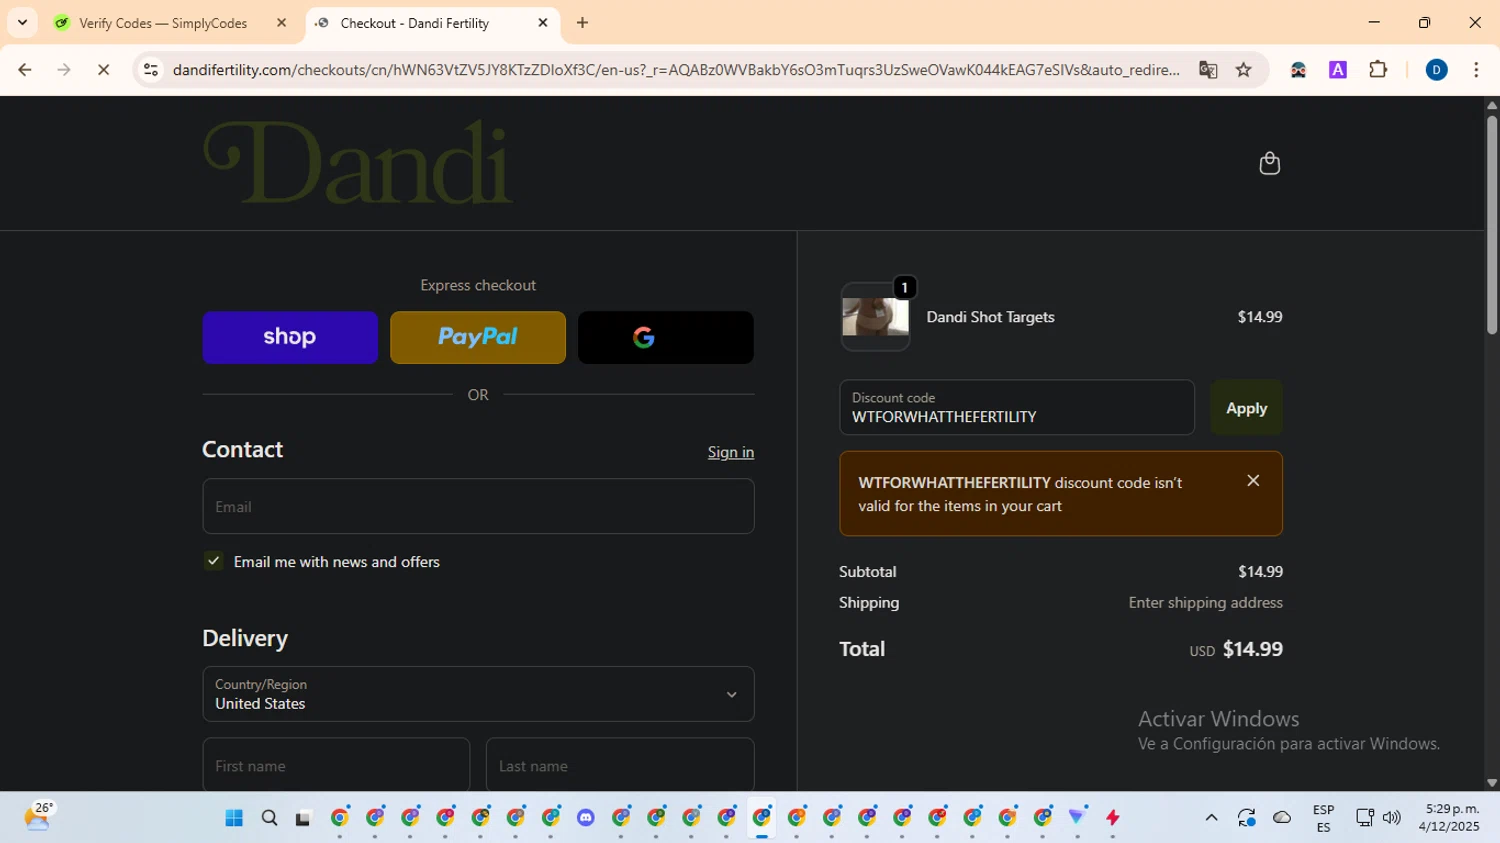Switch the ESP ES input language

[x=1323, y=818]
